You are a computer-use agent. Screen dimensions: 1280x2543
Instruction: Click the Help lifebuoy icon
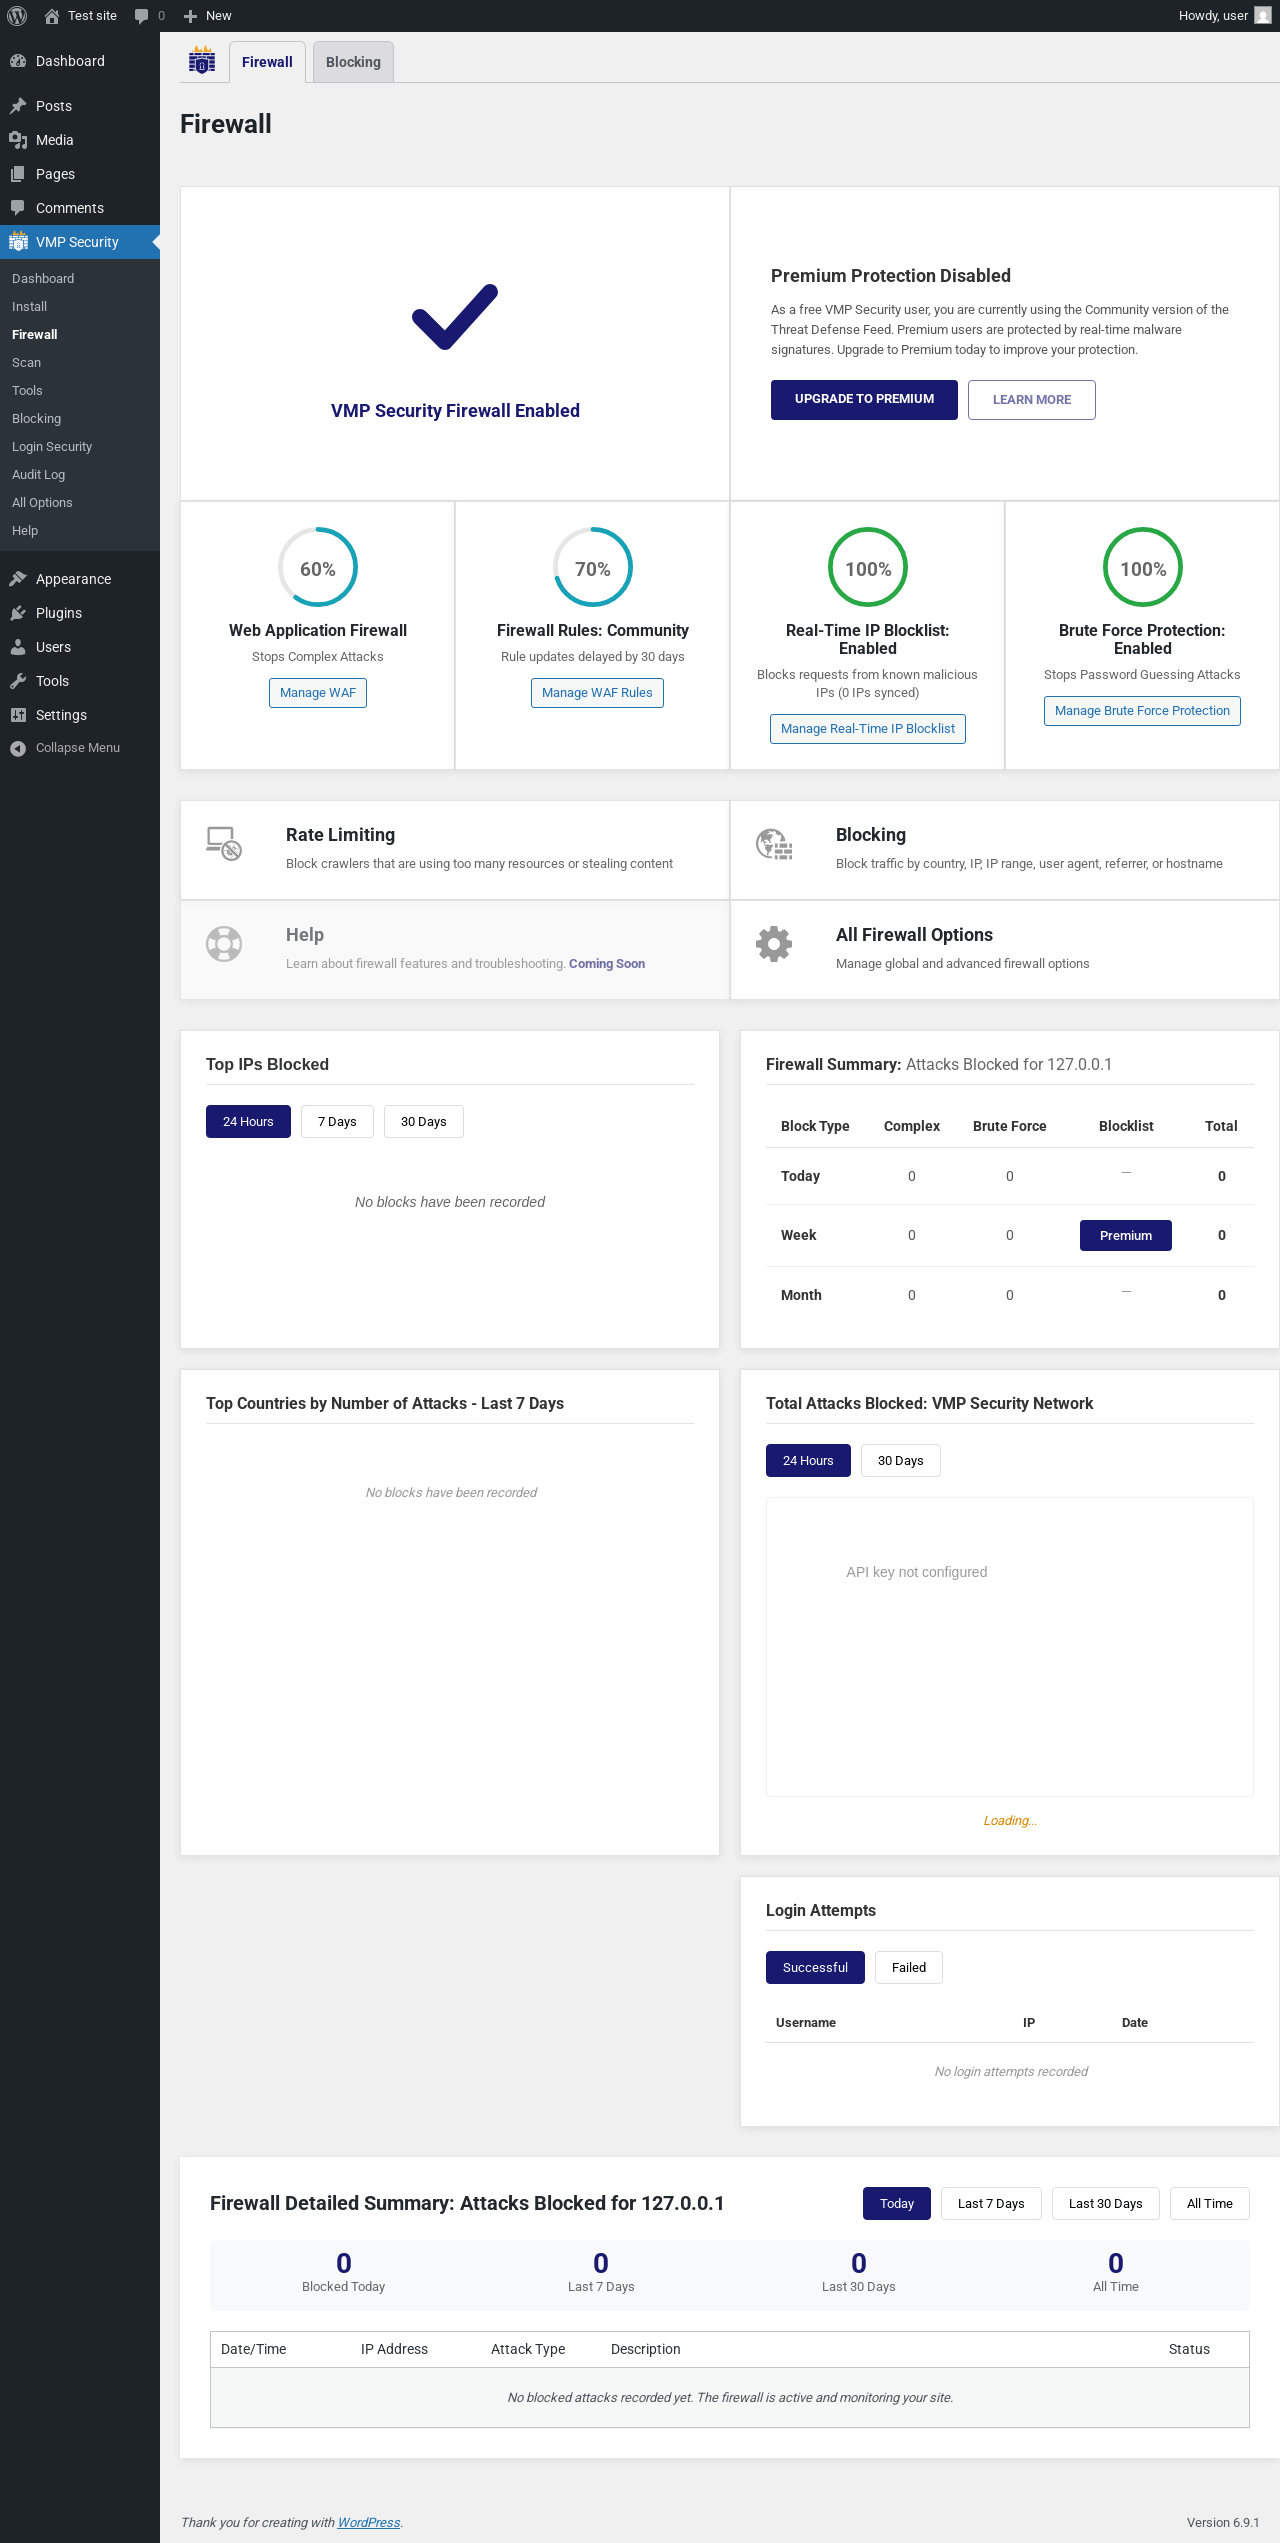tap(224, 944)
